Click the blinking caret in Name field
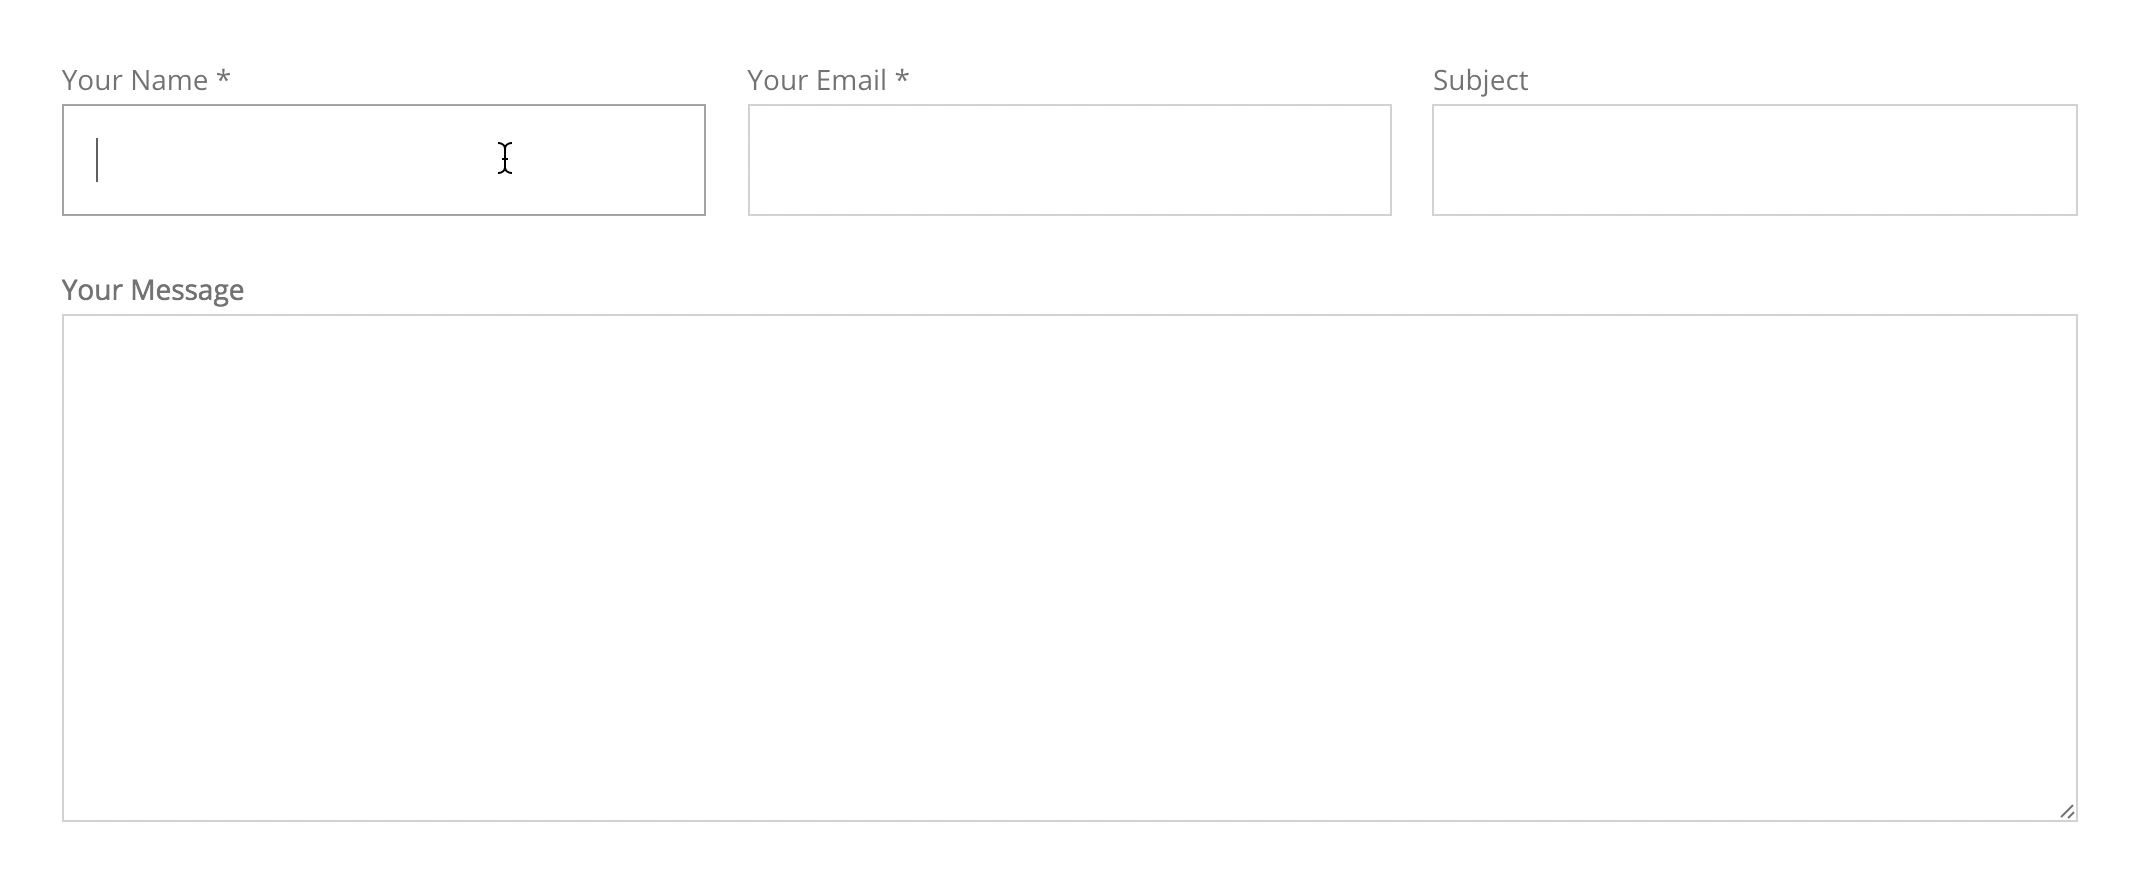The height and width of the screenshot is (888, 2130). coord(97,160)
